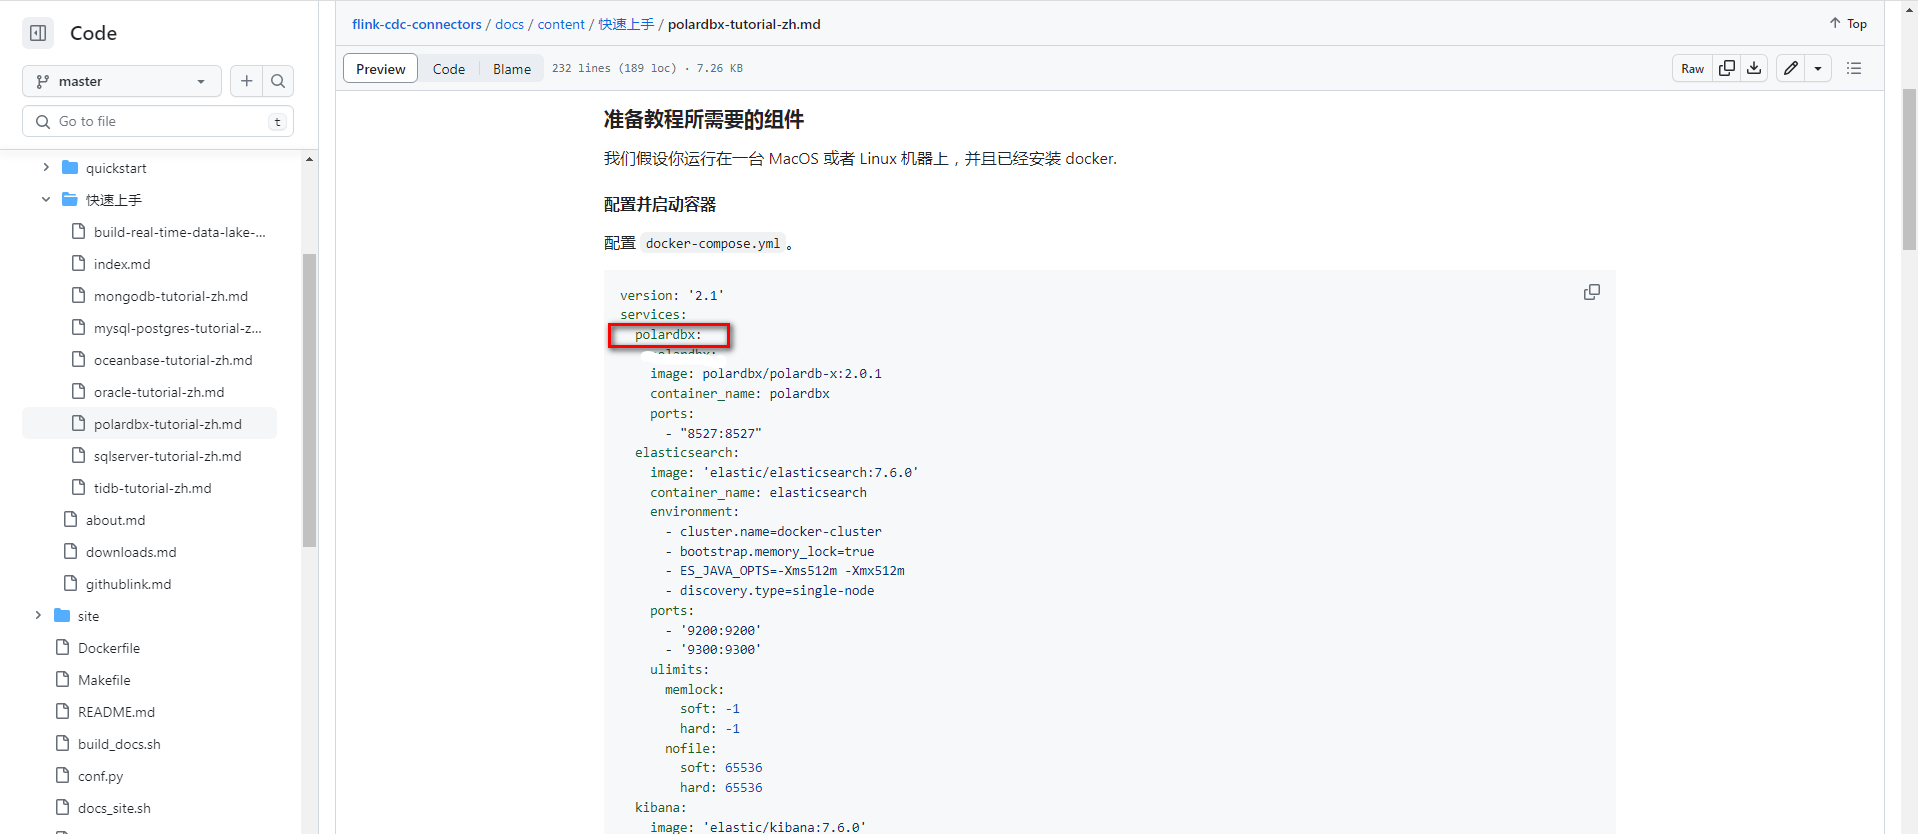Download the raw file
Screen dimensions: 1918x834
click(1754, 69)
